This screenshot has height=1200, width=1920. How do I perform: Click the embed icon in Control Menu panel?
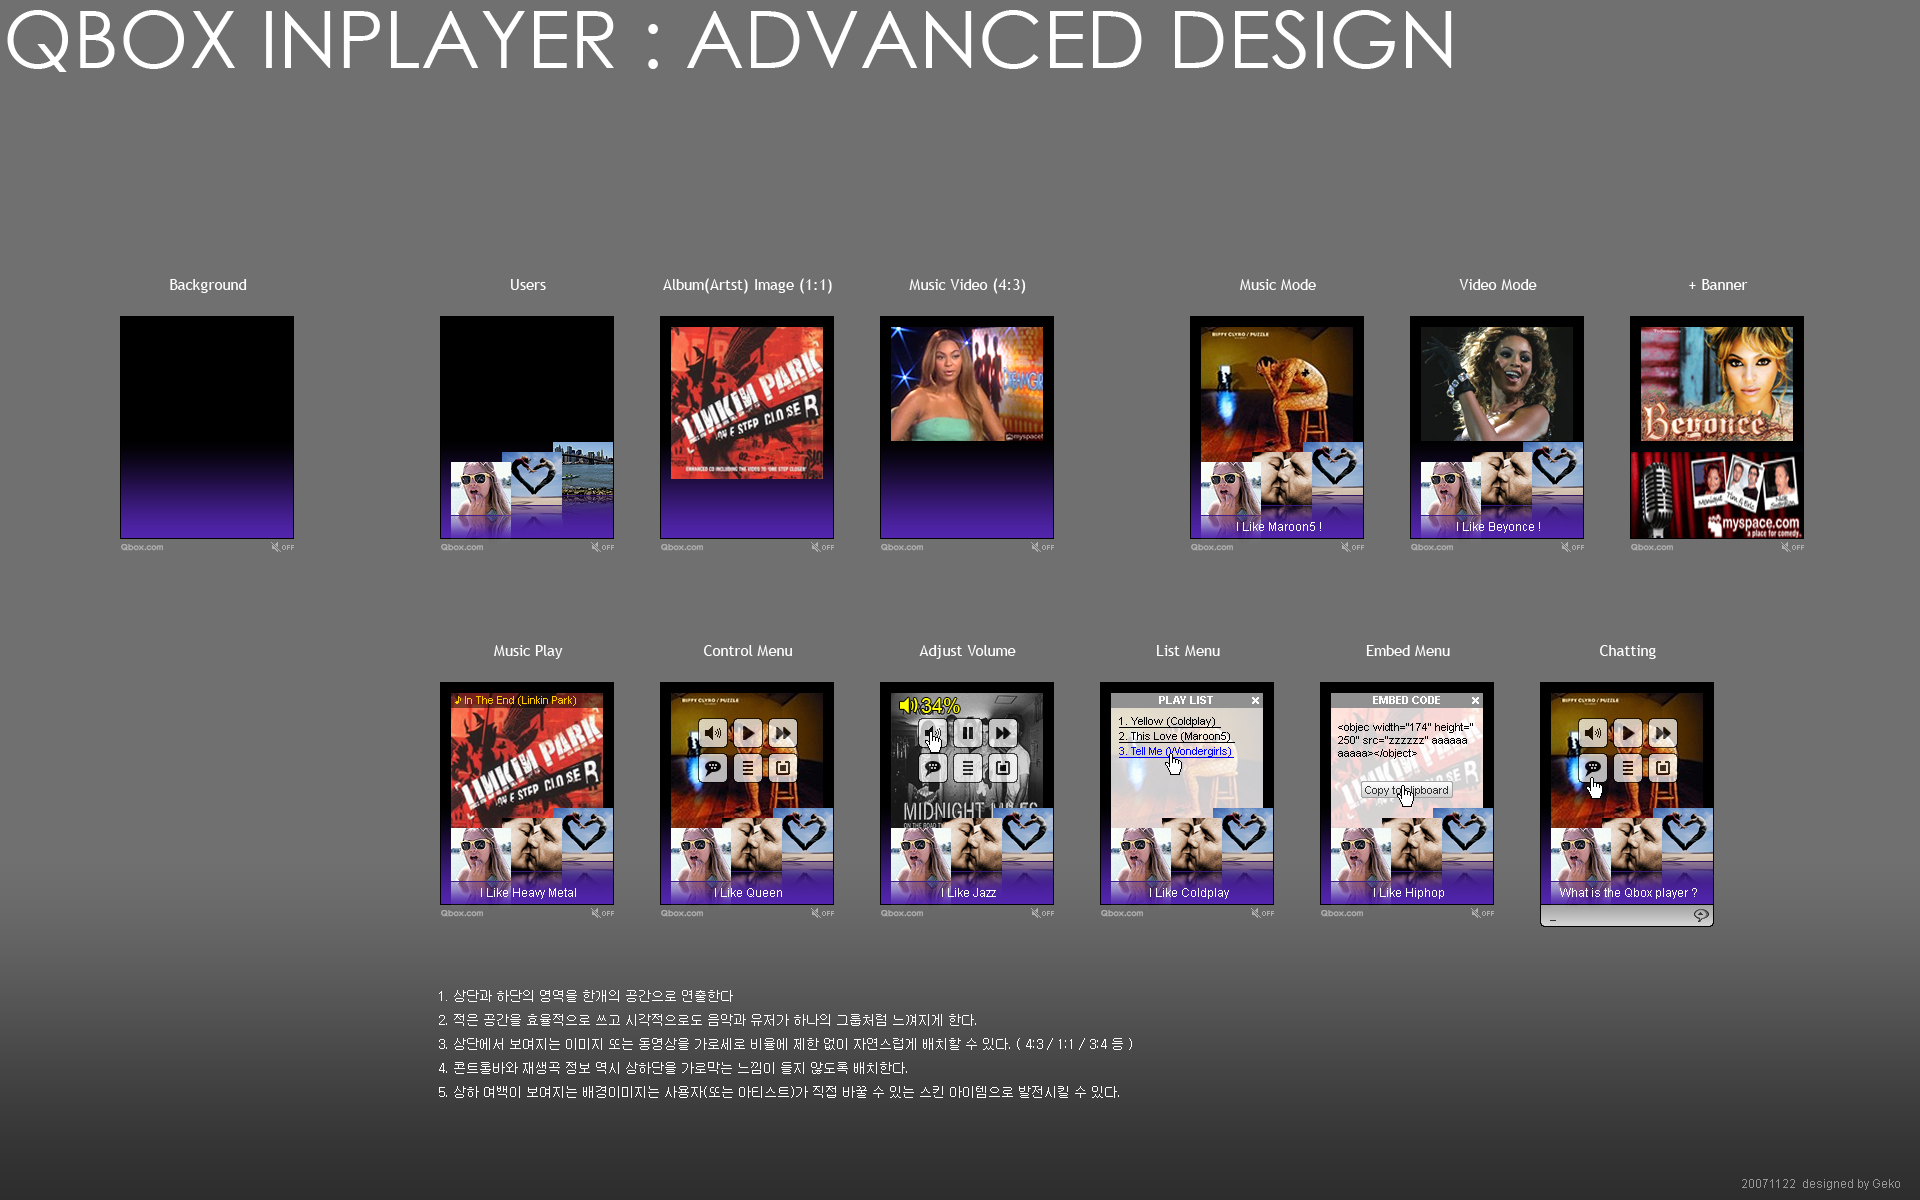tap(783, 768)
